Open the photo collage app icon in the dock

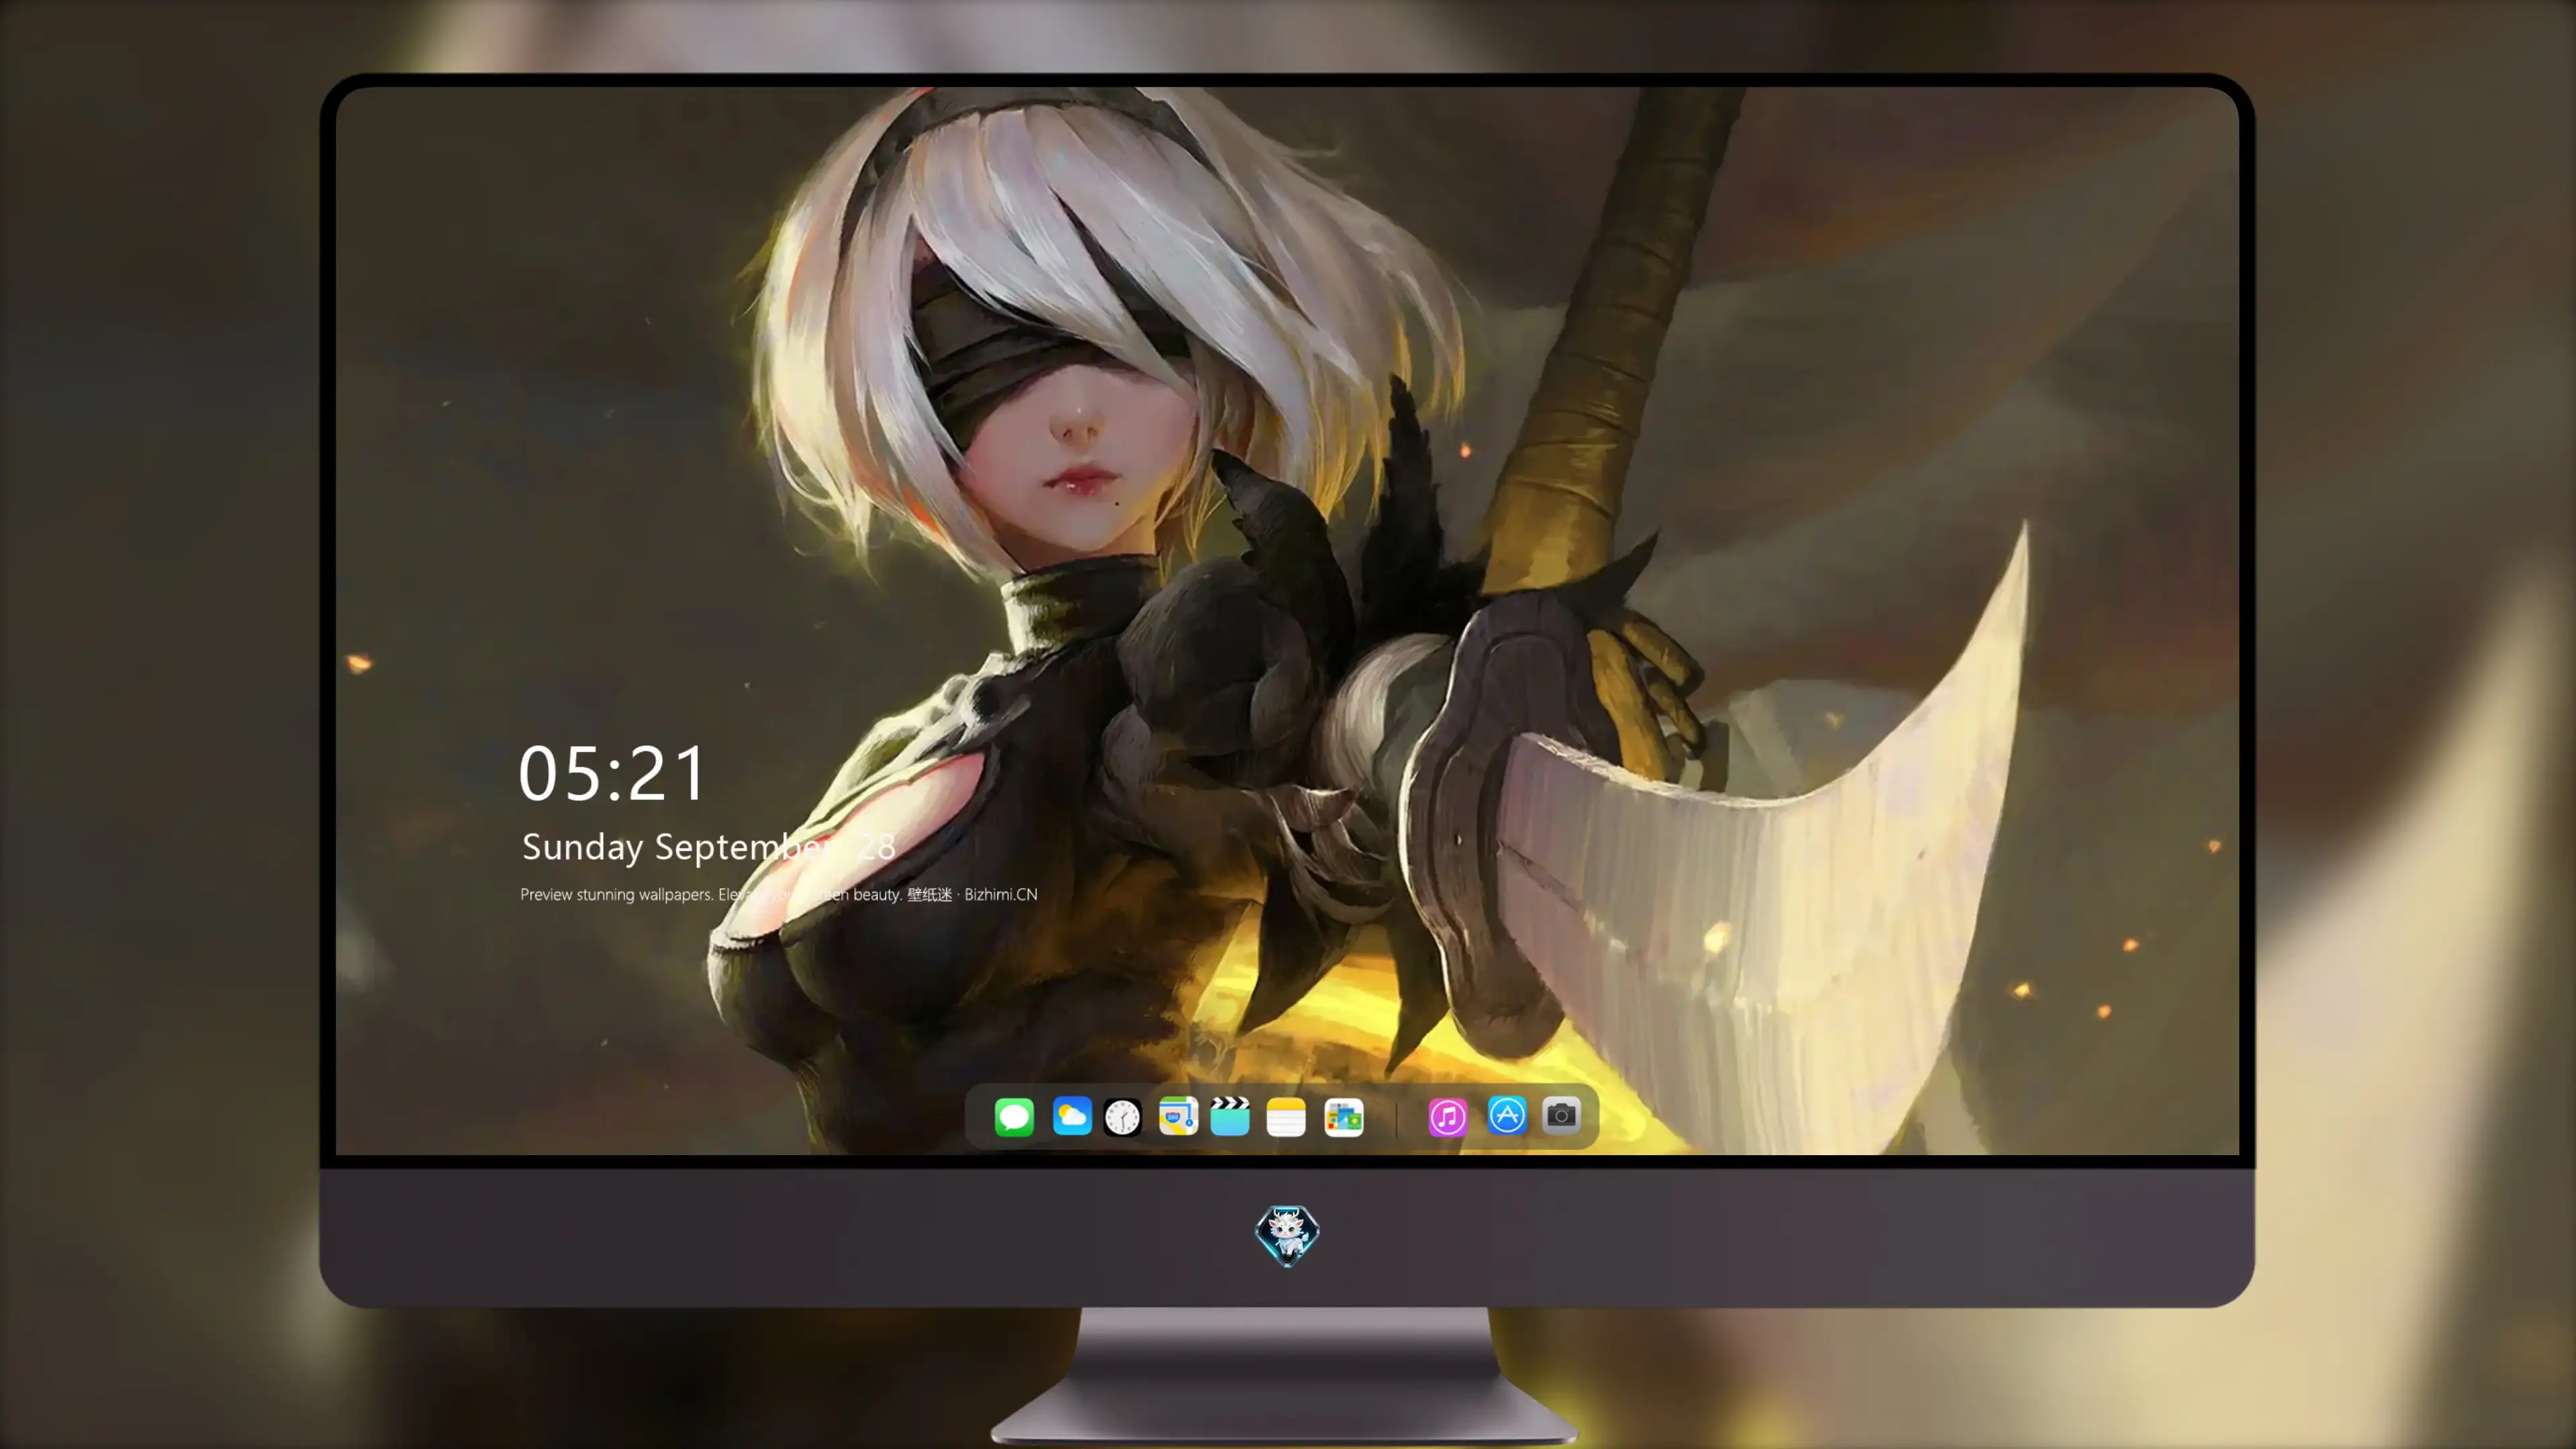tap(1344, 1117)
